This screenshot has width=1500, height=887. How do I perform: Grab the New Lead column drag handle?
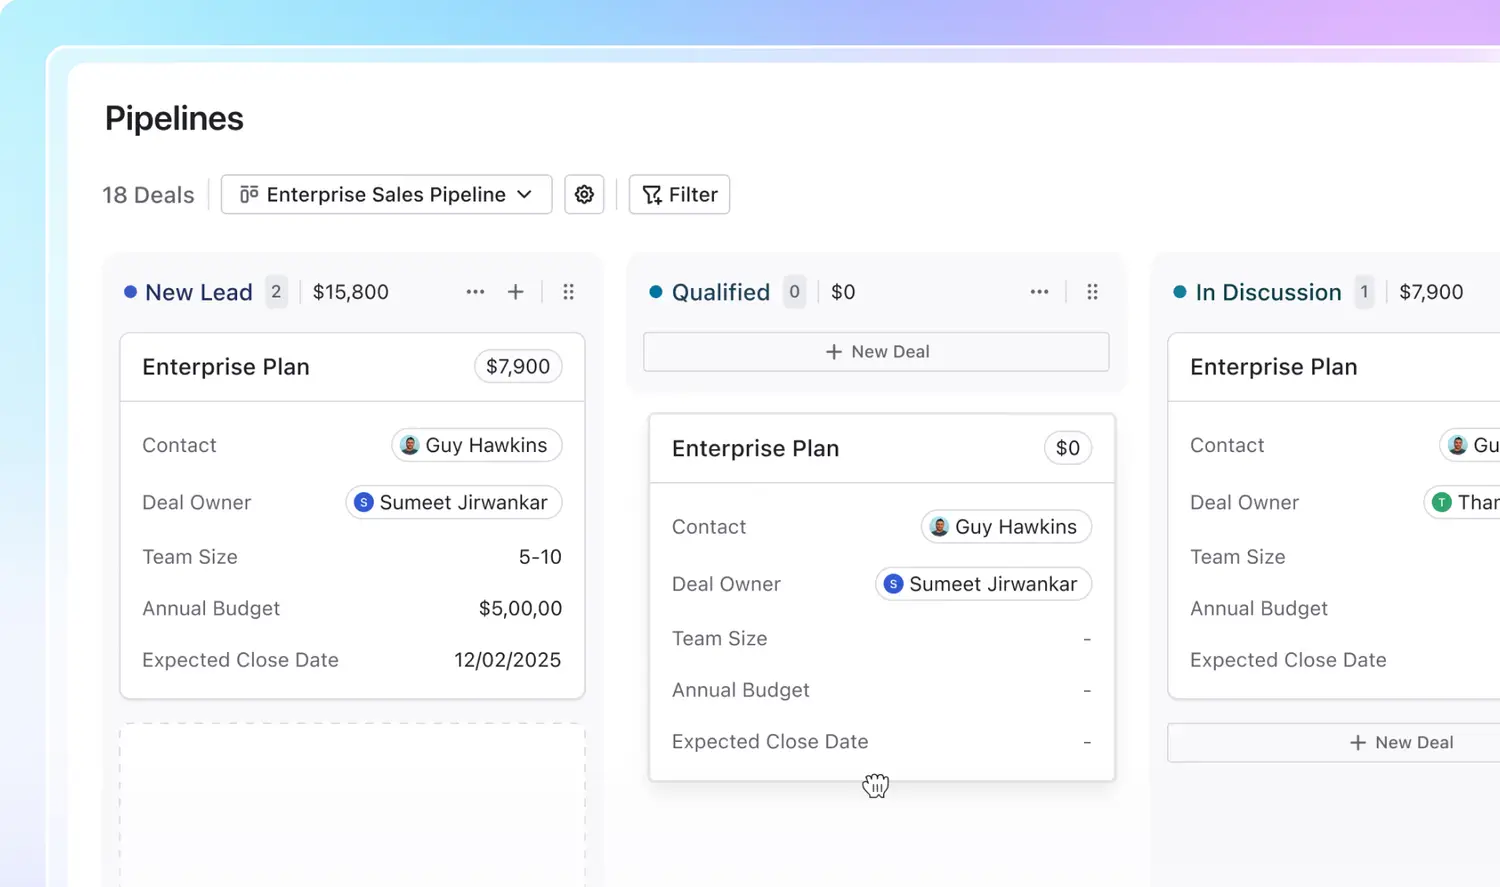(568, 292)
